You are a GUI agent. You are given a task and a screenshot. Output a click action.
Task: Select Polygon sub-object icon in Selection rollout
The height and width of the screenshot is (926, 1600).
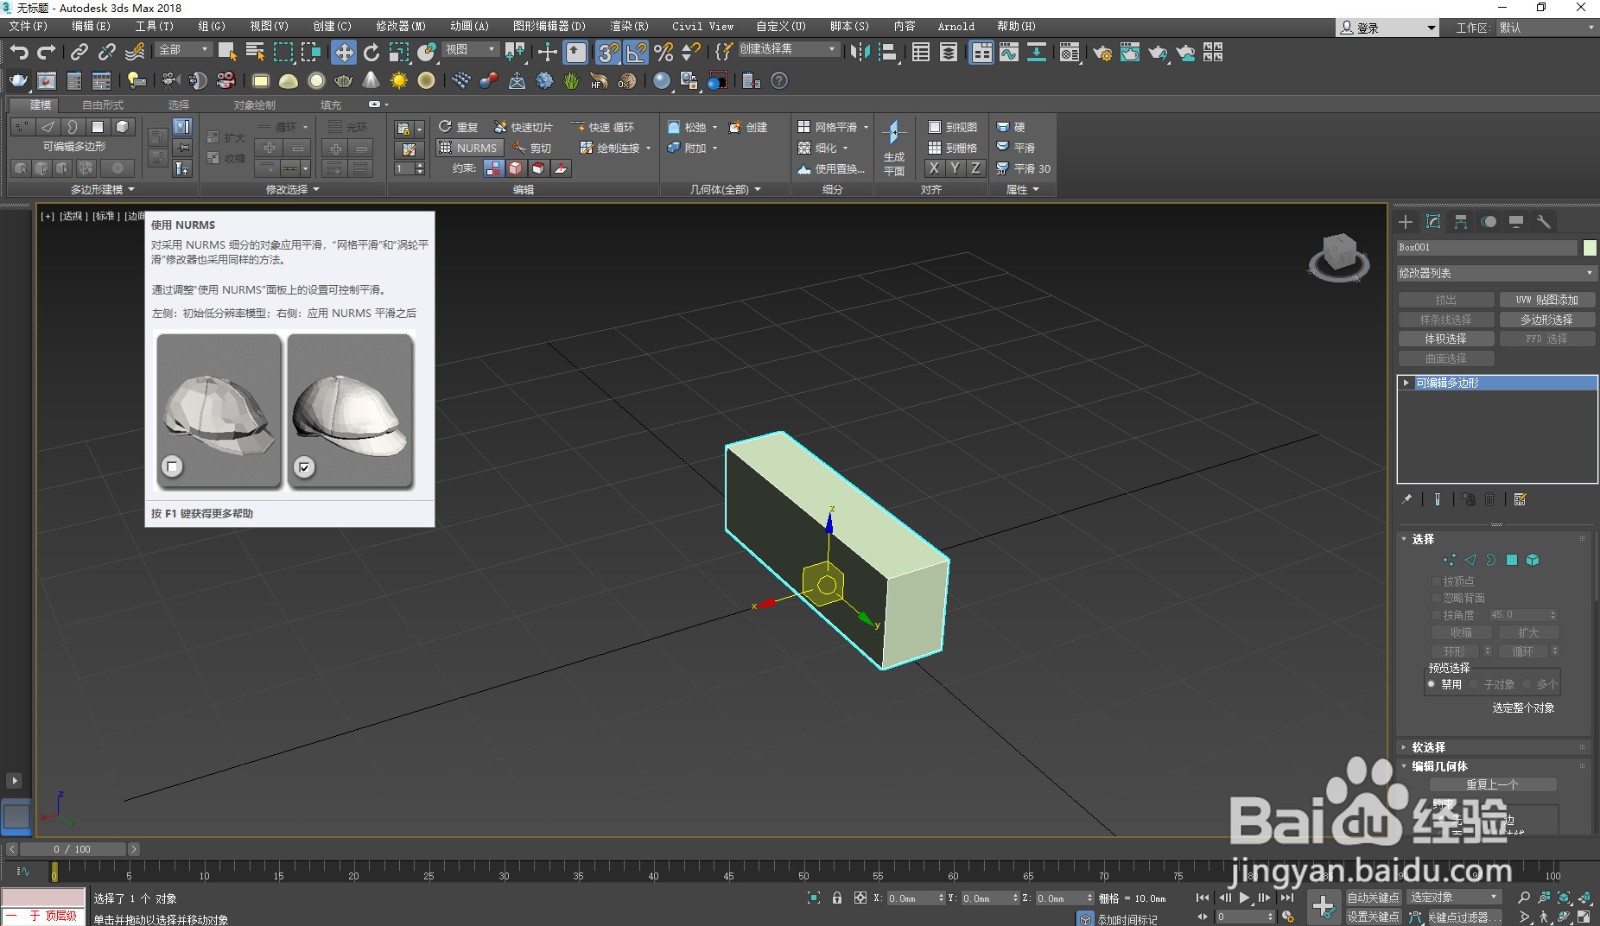point(1512,560)
